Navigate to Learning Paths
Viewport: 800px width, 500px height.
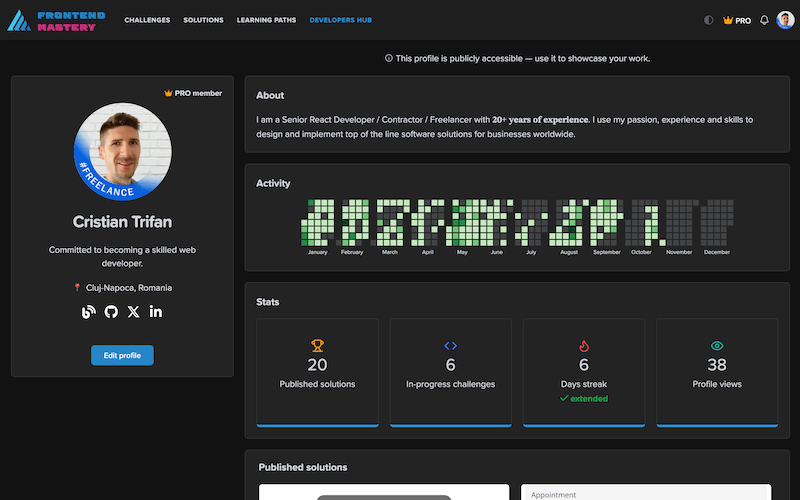[266, 20]
